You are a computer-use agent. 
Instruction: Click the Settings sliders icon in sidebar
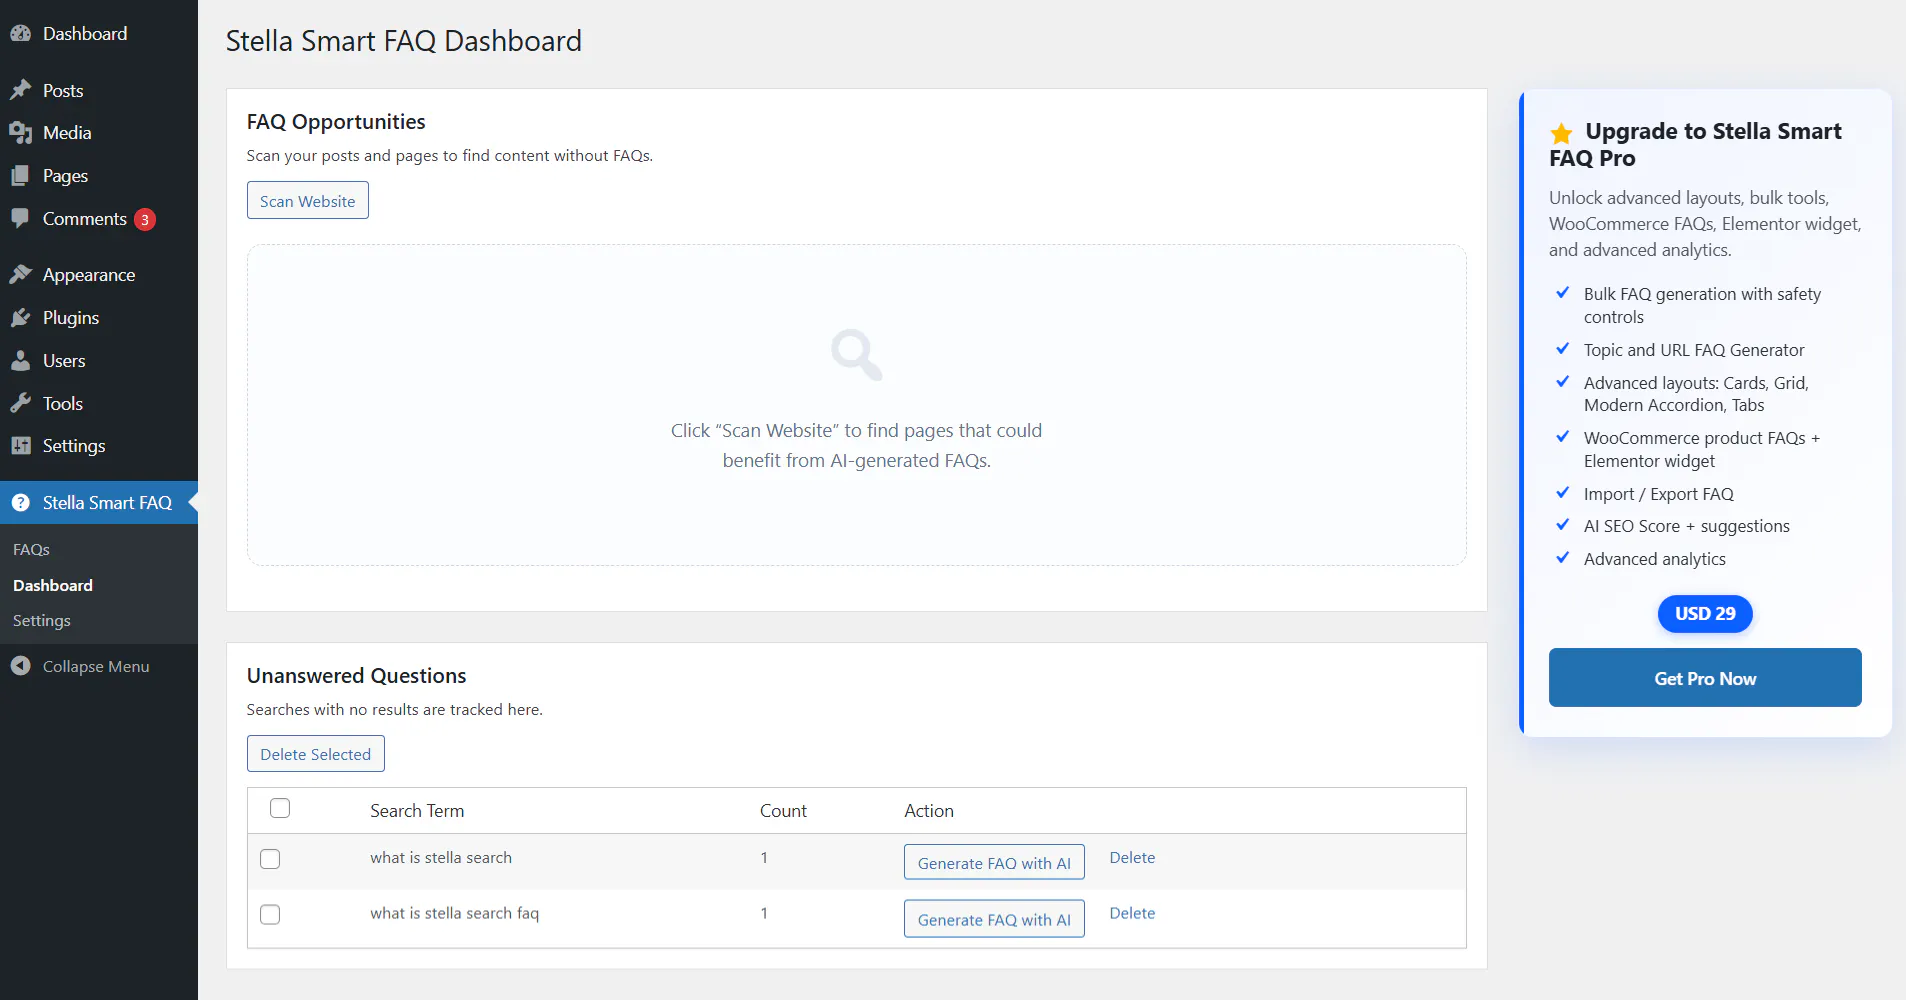click(x=21, y=445)
